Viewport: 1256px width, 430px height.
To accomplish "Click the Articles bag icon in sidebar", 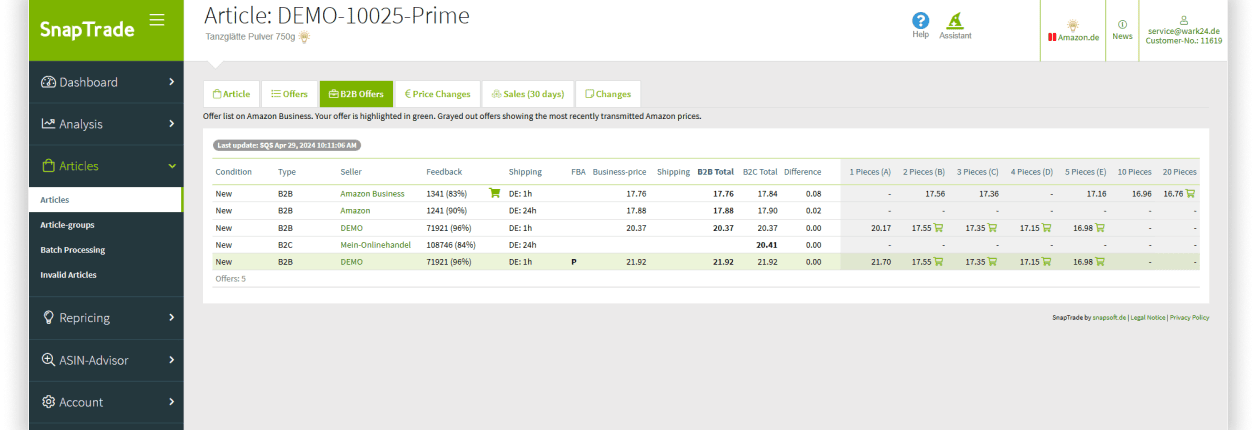I will click(x=48, y=166).
